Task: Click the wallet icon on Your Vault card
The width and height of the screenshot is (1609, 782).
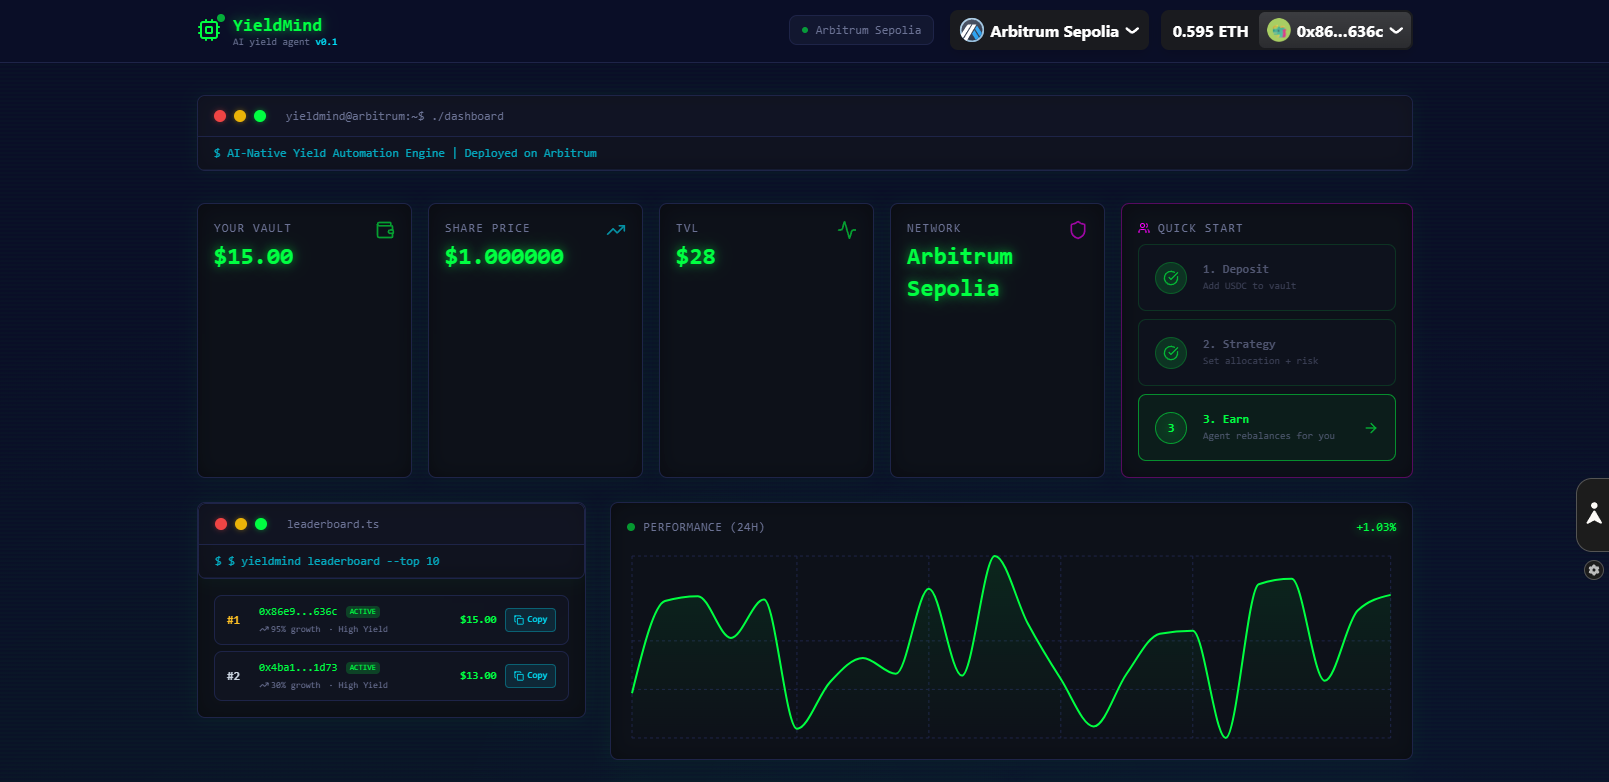Action: pyautogui.click(x=385, y=230)
